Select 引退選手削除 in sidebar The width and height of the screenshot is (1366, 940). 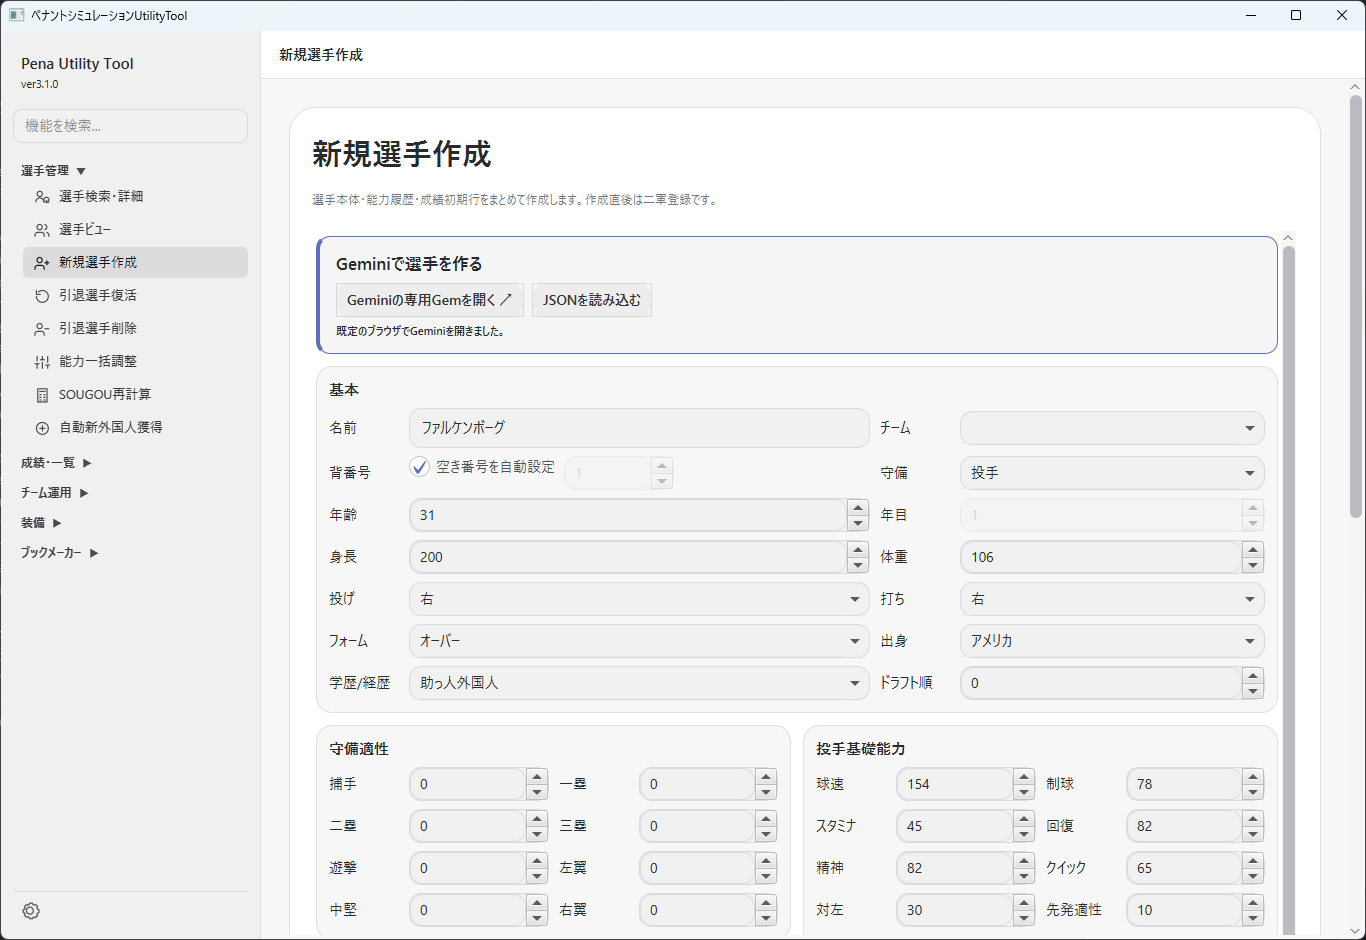(135, 329)
